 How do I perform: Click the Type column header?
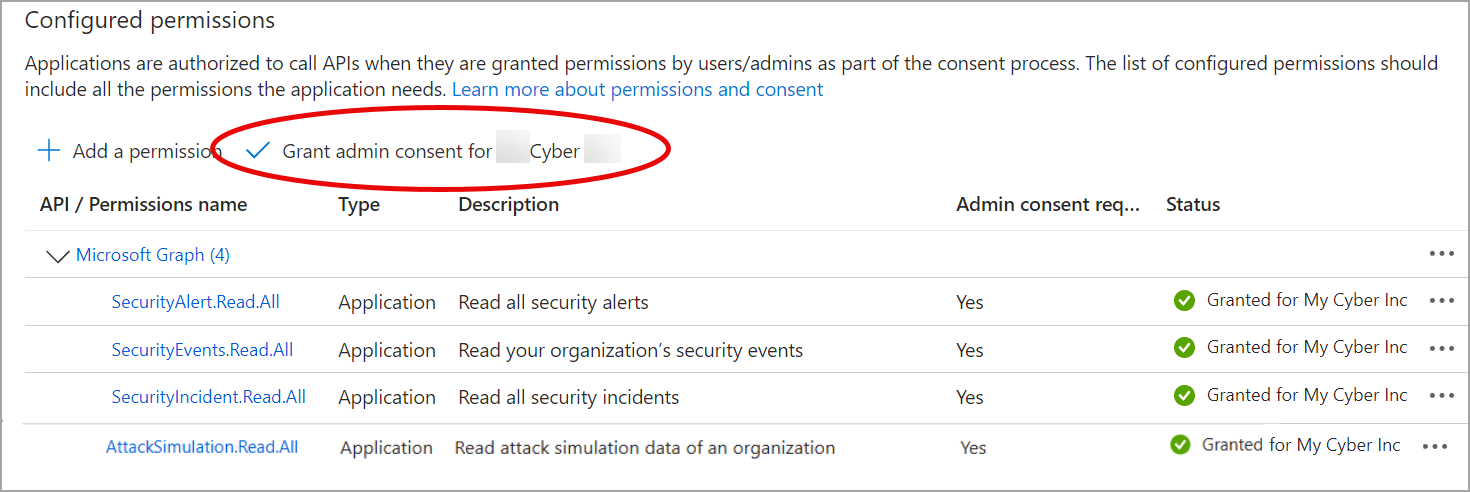pyautogui.click(x=359, y=204)
